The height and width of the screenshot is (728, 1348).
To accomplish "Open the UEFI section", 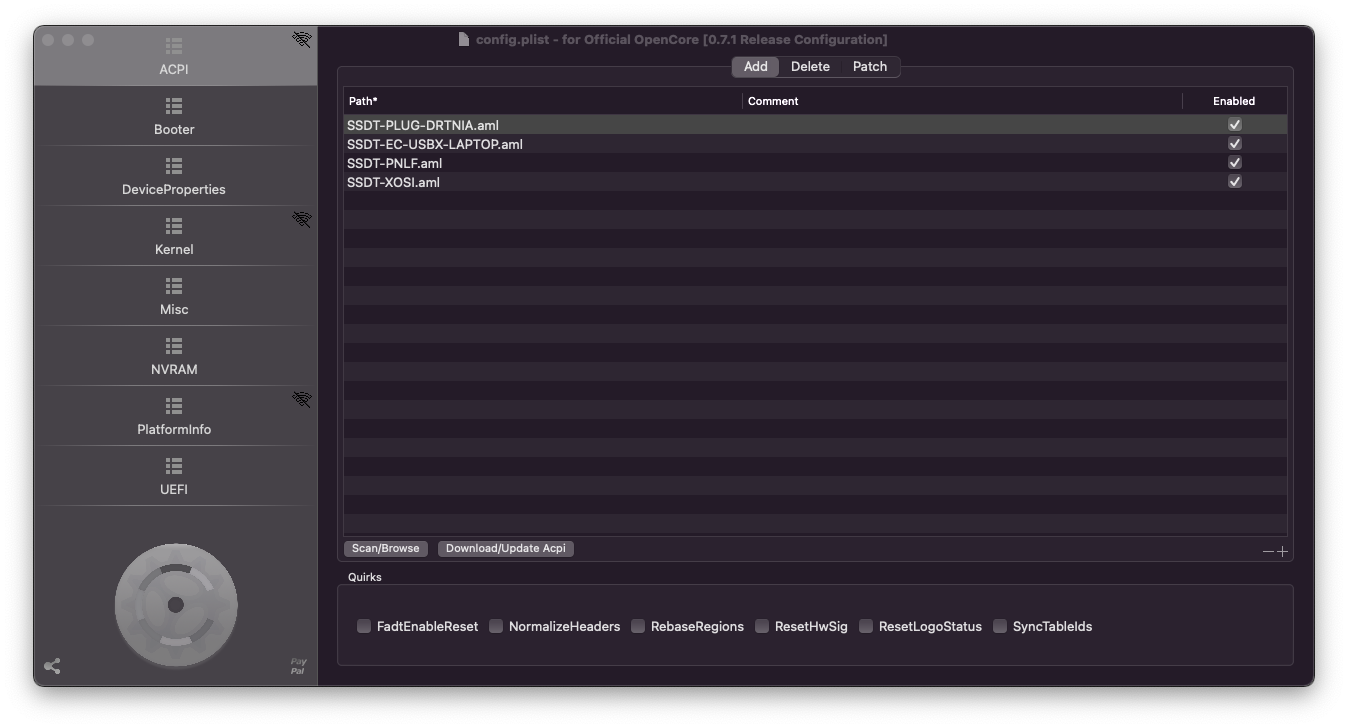I will 174,476.
